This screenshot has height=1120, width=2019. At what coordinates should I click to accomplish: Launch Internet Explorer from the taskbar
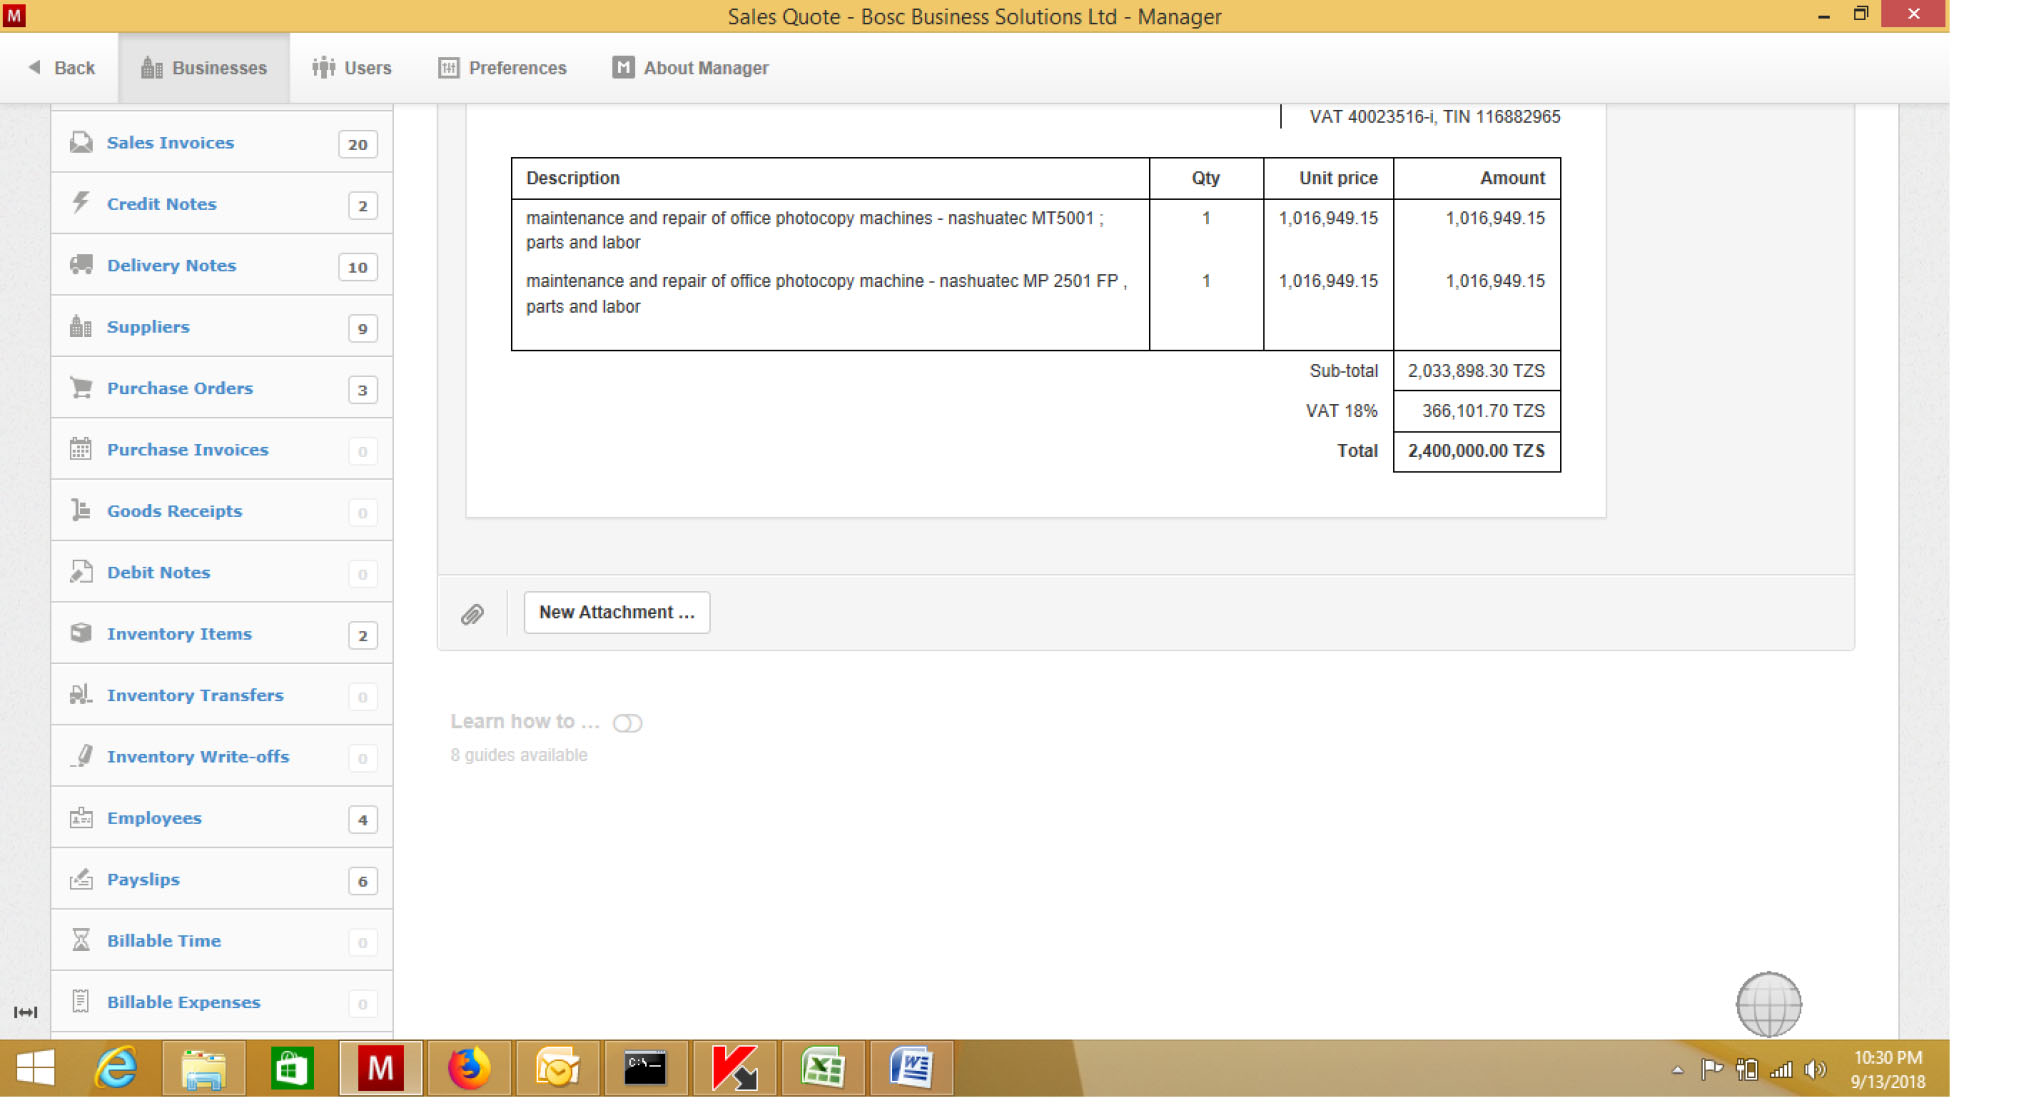click(116, 1069)
